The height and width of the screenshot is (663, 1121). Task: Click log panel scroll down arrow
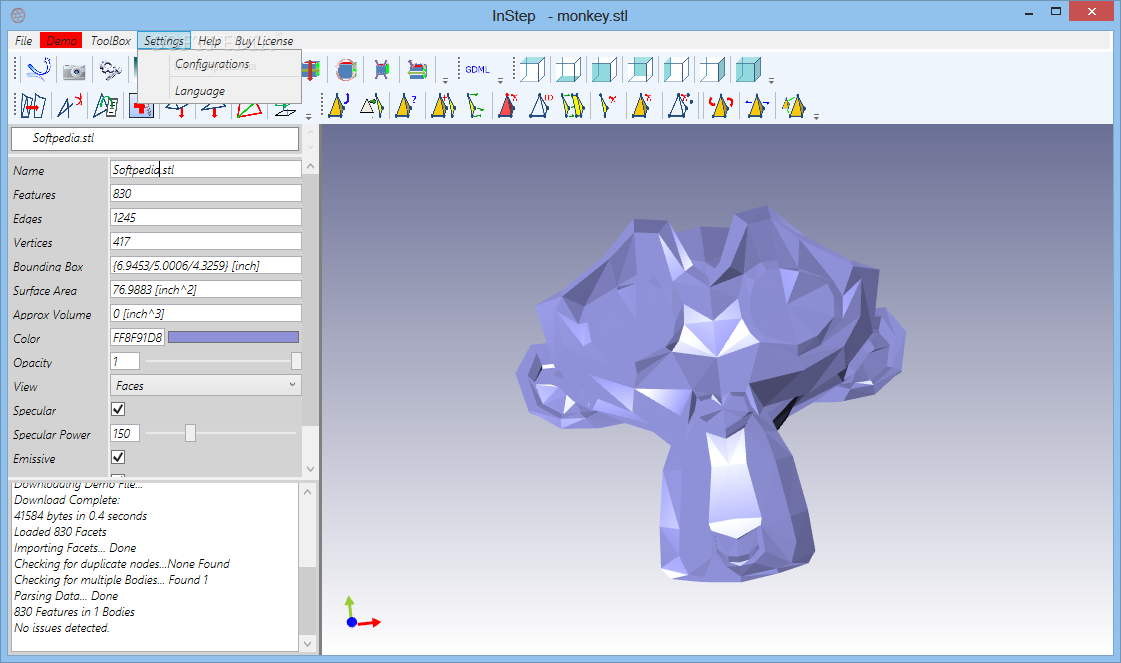[307, 644]
